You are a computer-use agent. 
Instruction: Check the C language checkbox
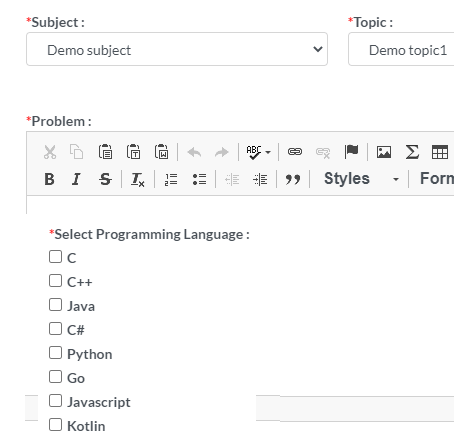[55, 257]
